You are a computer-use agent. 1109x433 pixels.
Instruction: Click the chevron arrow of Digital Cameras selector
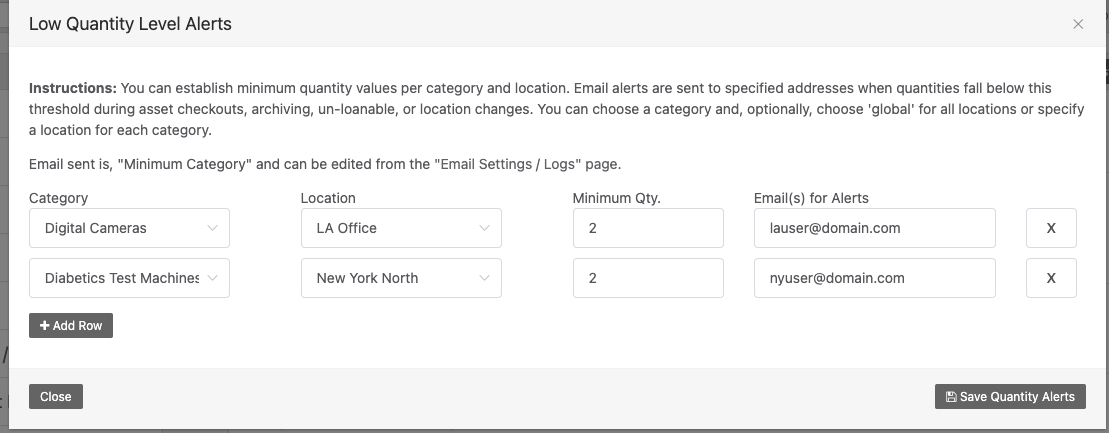pos(212,228)
